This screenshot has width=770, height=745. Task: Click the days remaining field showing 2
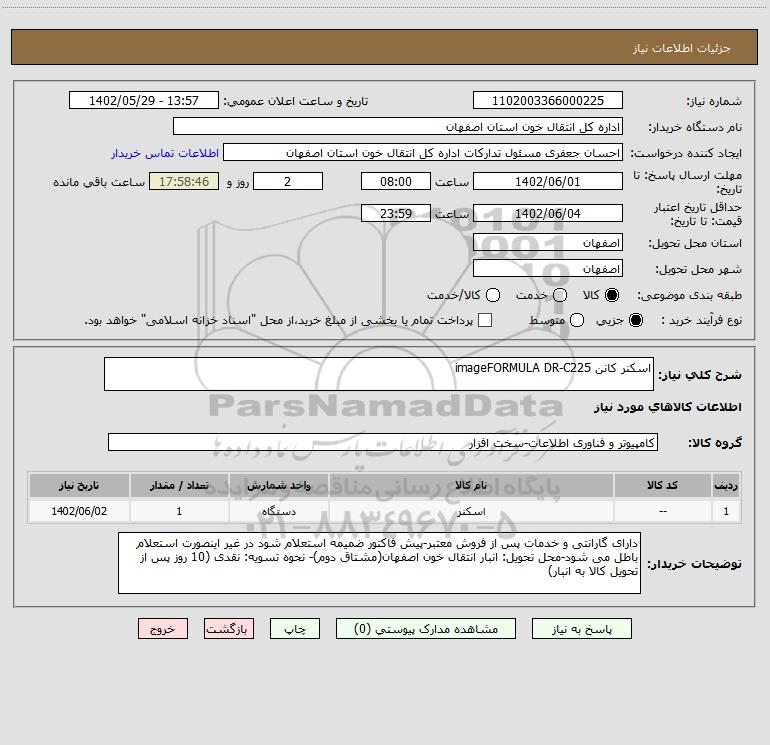288,181
